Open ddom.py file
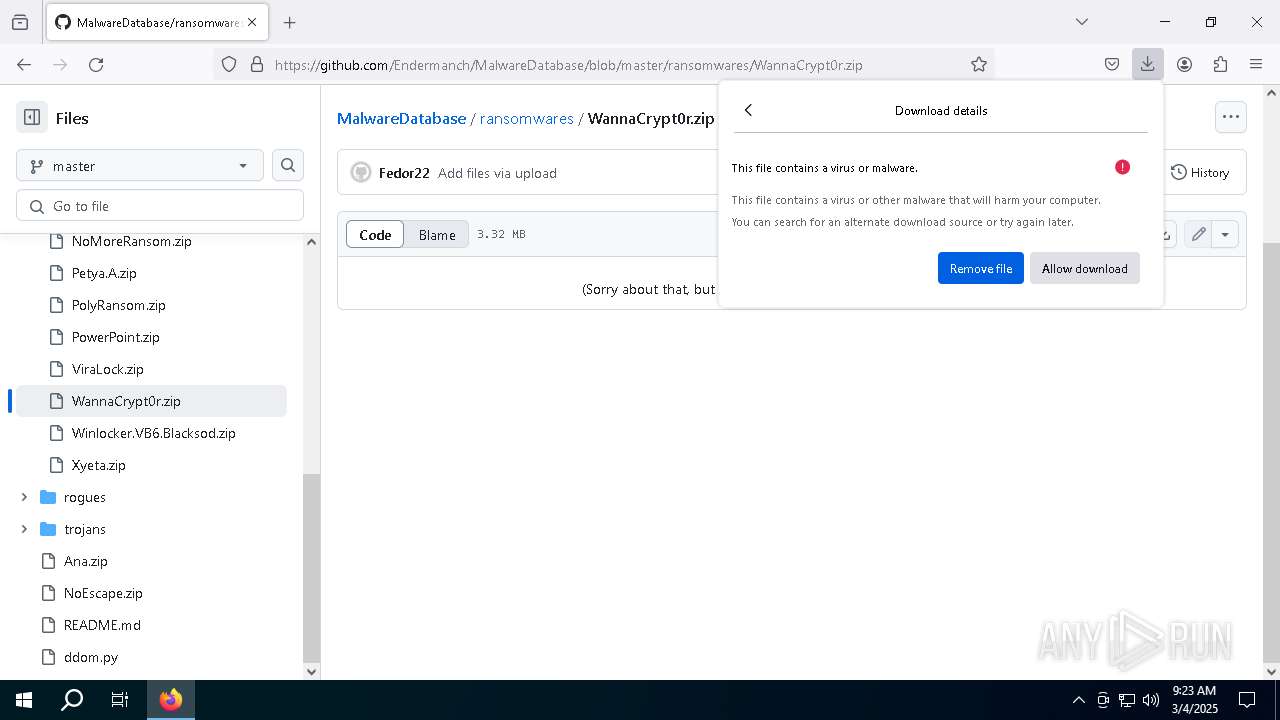Screen dimensions: 1280x720 coord(90,657)
